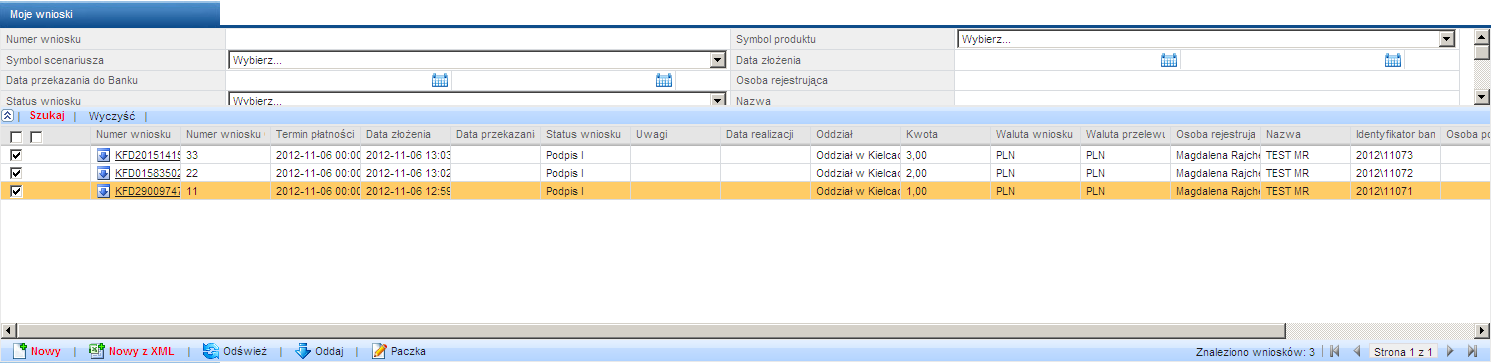
Task: Open second calendar for Data przekazania do Banku
Action: tap(663, 80)
